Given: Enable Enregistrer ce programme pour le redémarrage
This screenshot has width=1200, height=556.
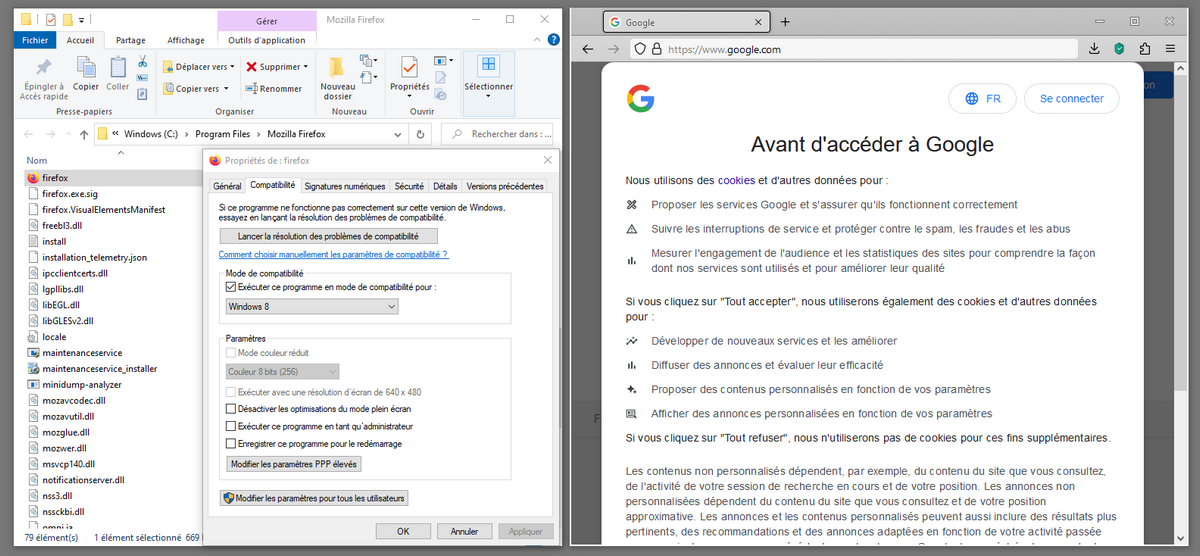Looking at the screenshot, I should pos(232,443).
